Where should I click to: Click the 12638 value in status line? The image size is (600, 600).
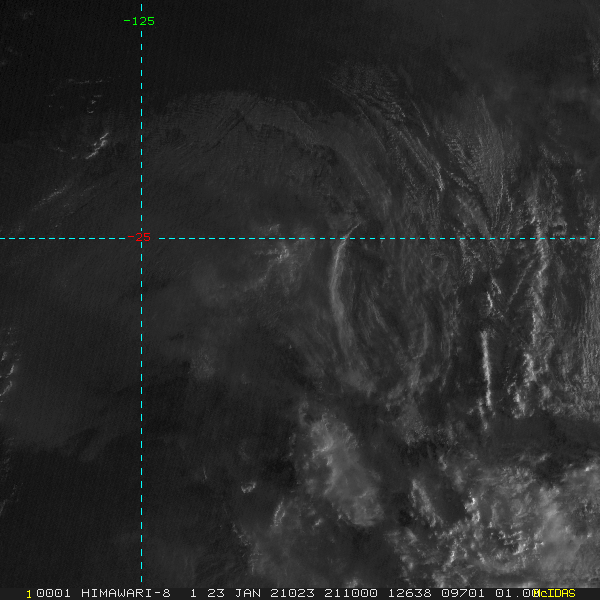point(410,593)
